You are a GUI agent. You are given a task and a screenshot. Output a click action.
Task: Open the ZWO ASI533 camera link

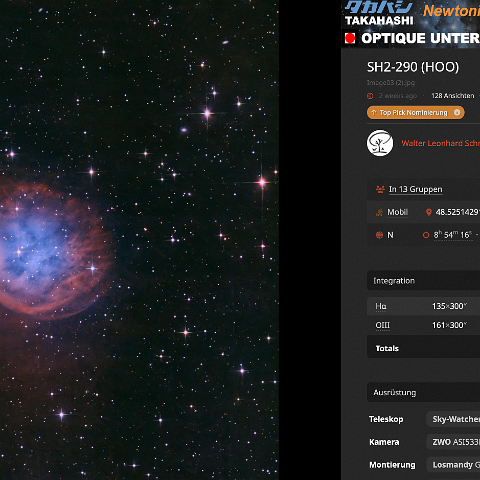(x=453, y=442)
